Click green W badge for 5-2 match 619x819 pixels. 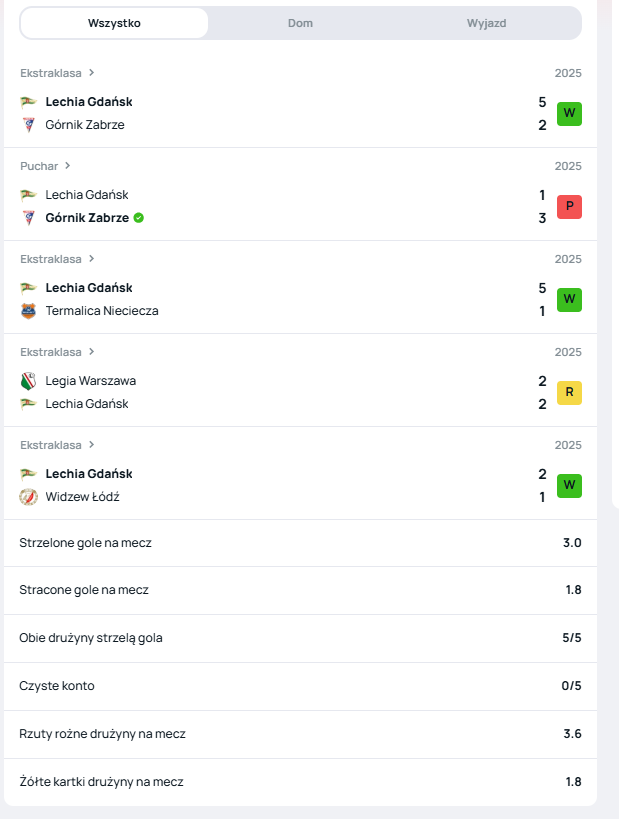pyautogui.click(x=569, y=113)
